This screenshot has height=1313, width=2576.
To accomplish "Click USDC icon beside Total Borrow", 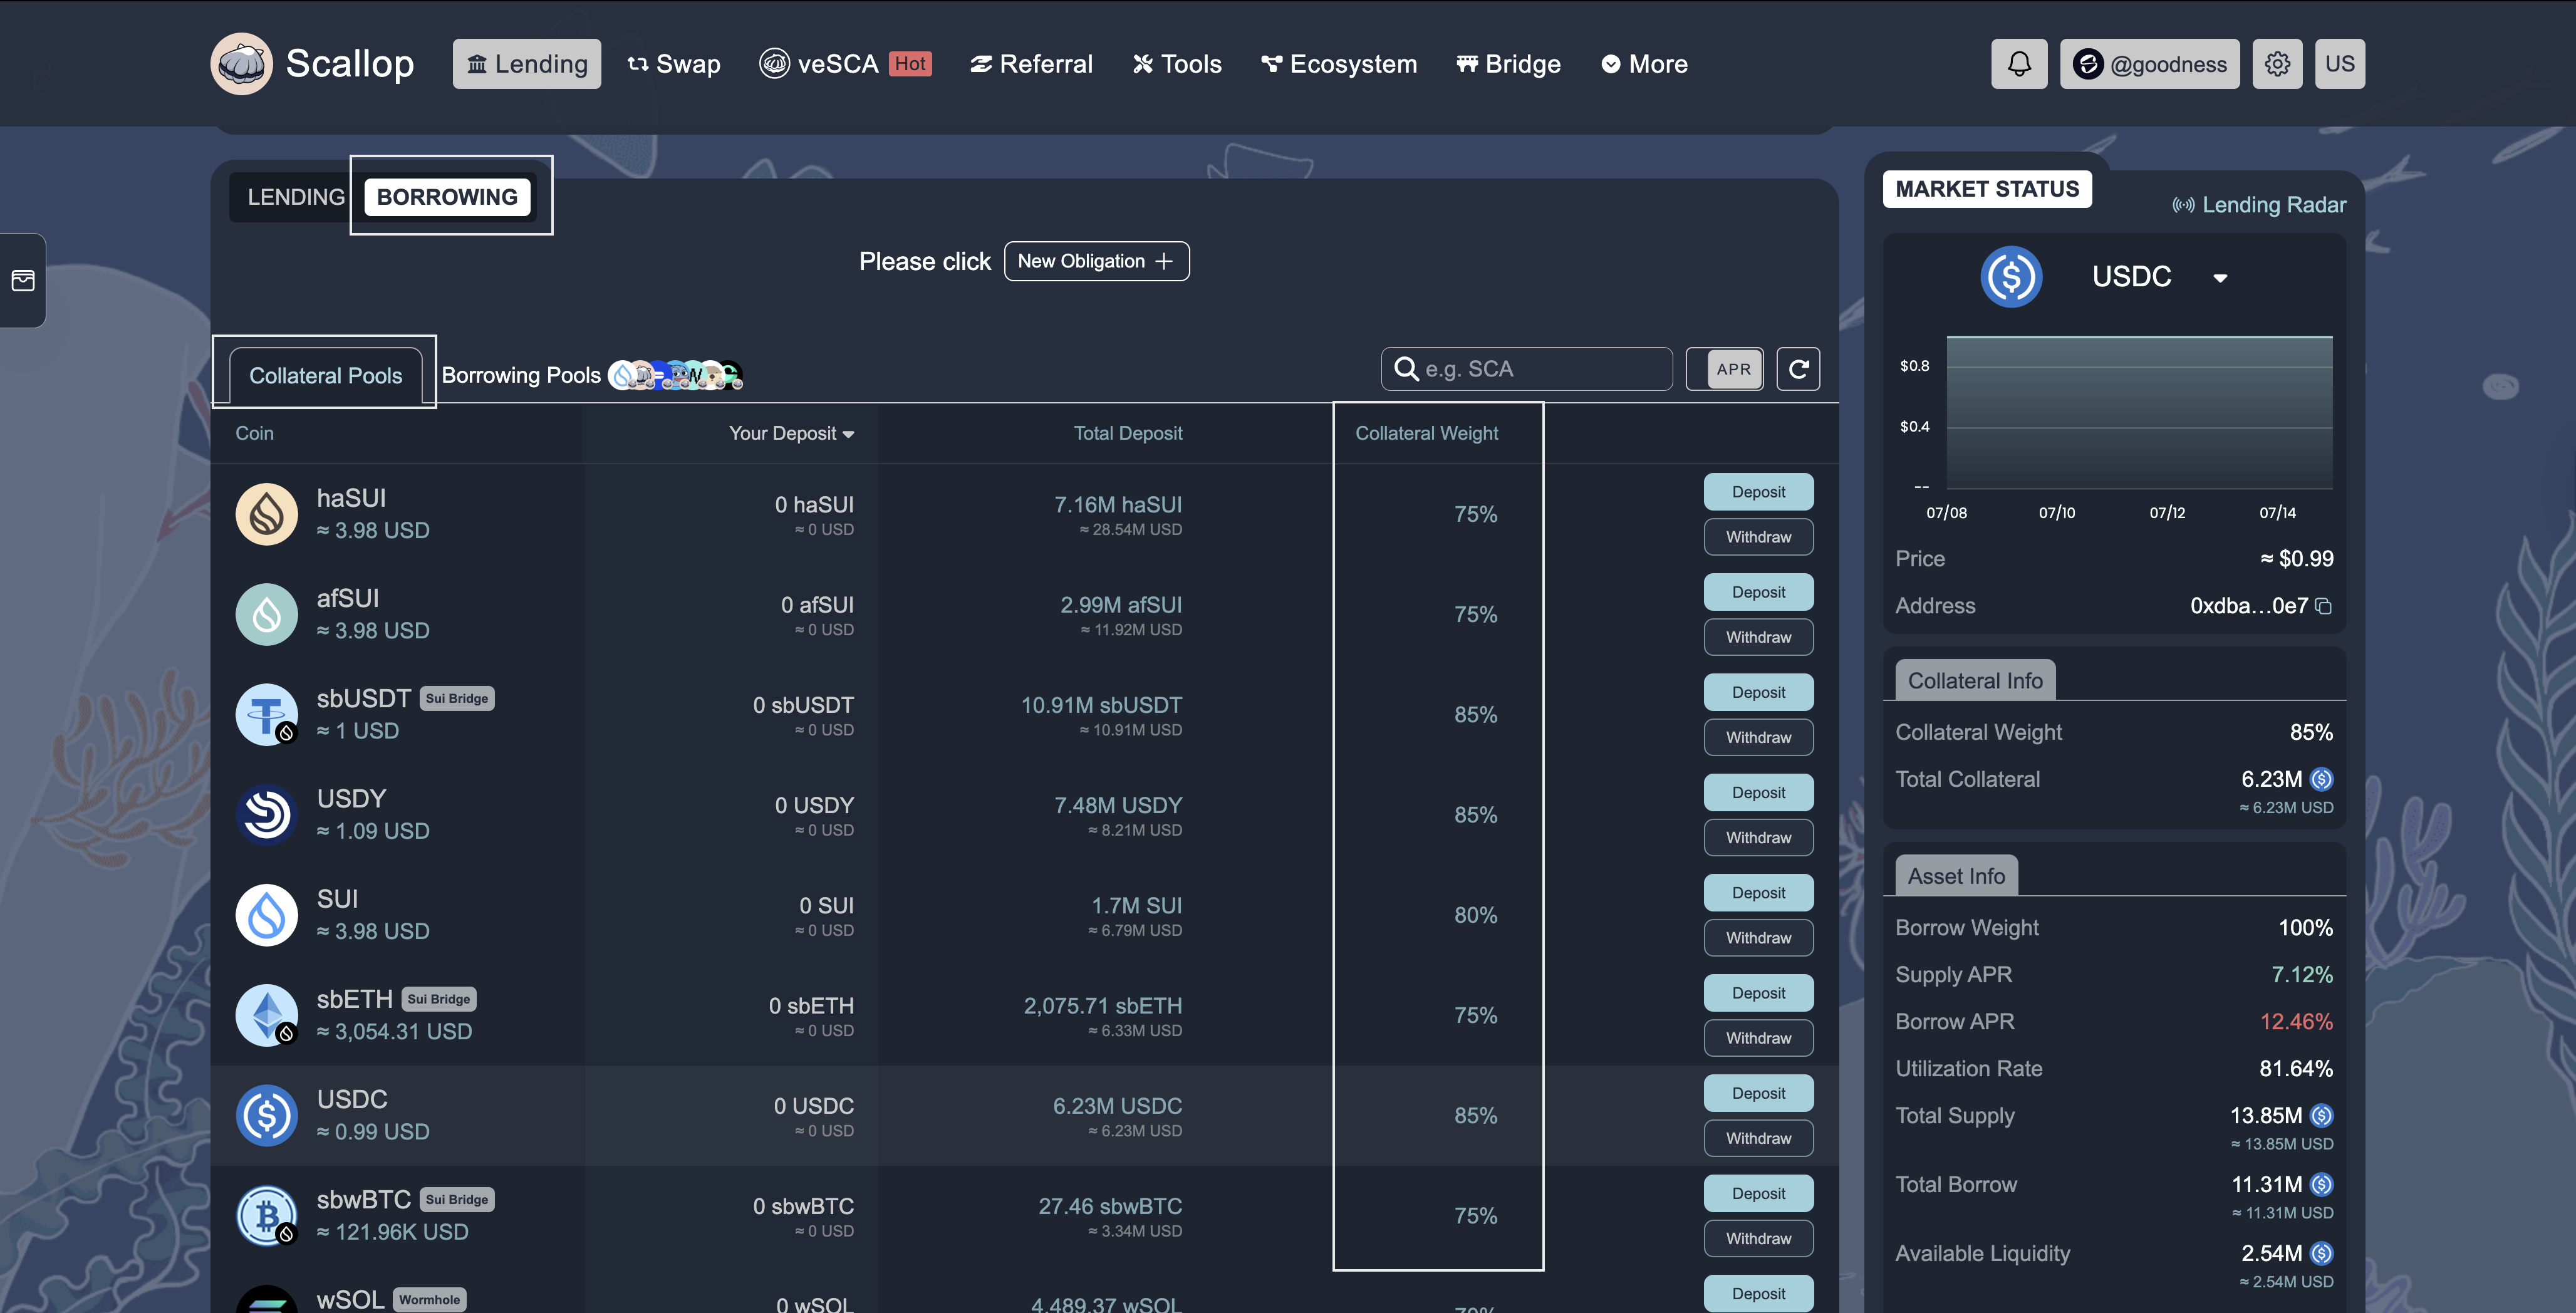I will click(x=2322, y=1184).
